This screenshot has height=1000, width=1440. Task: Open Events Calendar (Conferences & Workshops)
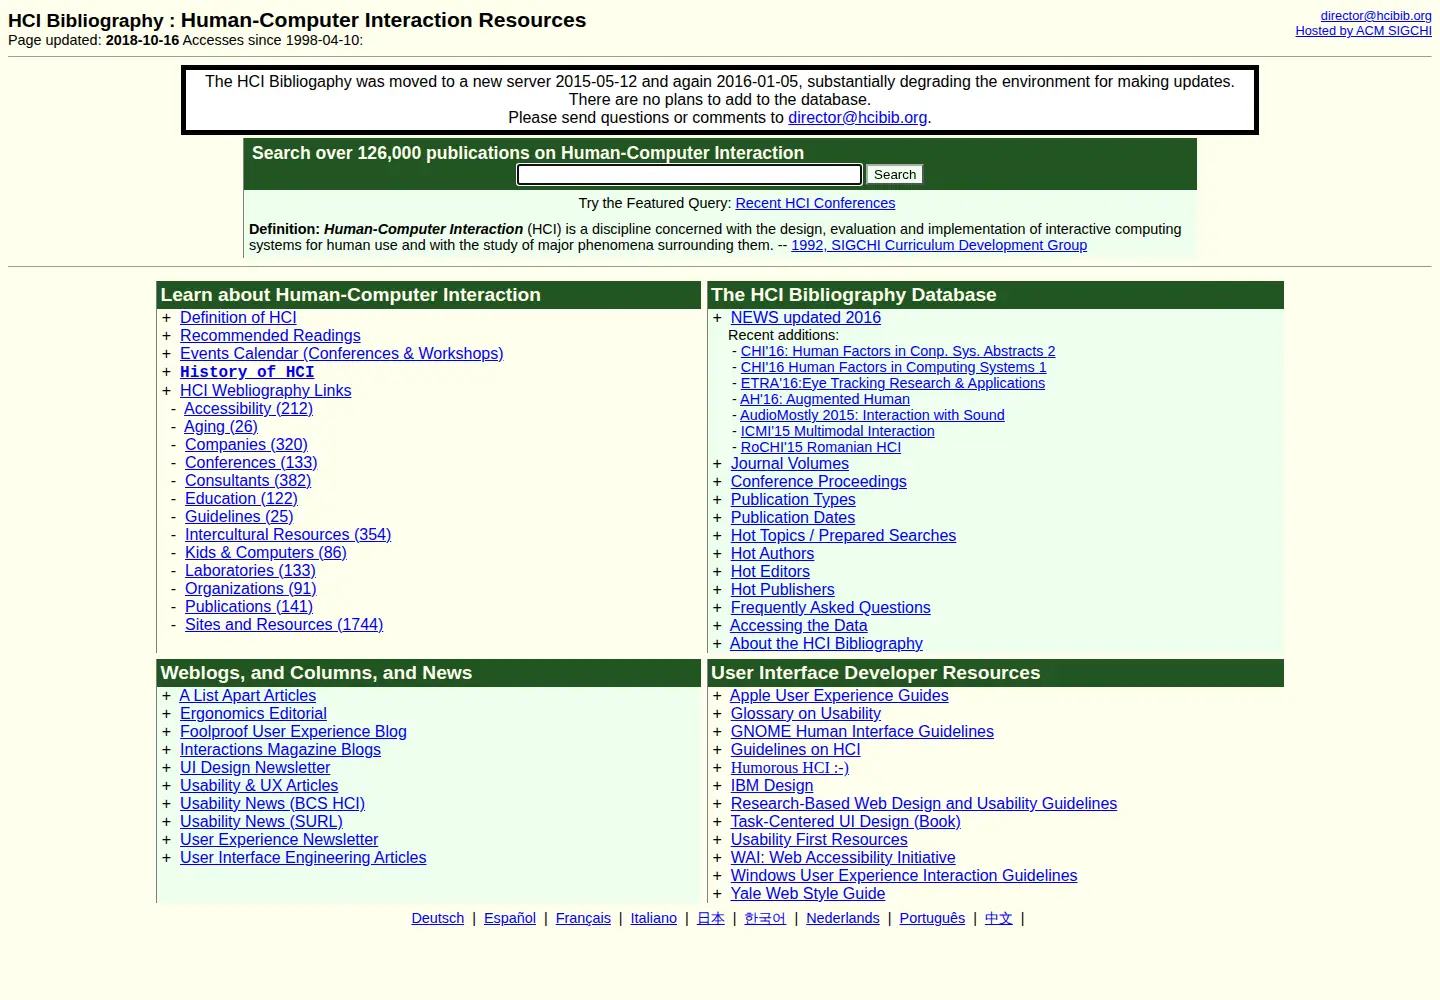pos(341,354)
